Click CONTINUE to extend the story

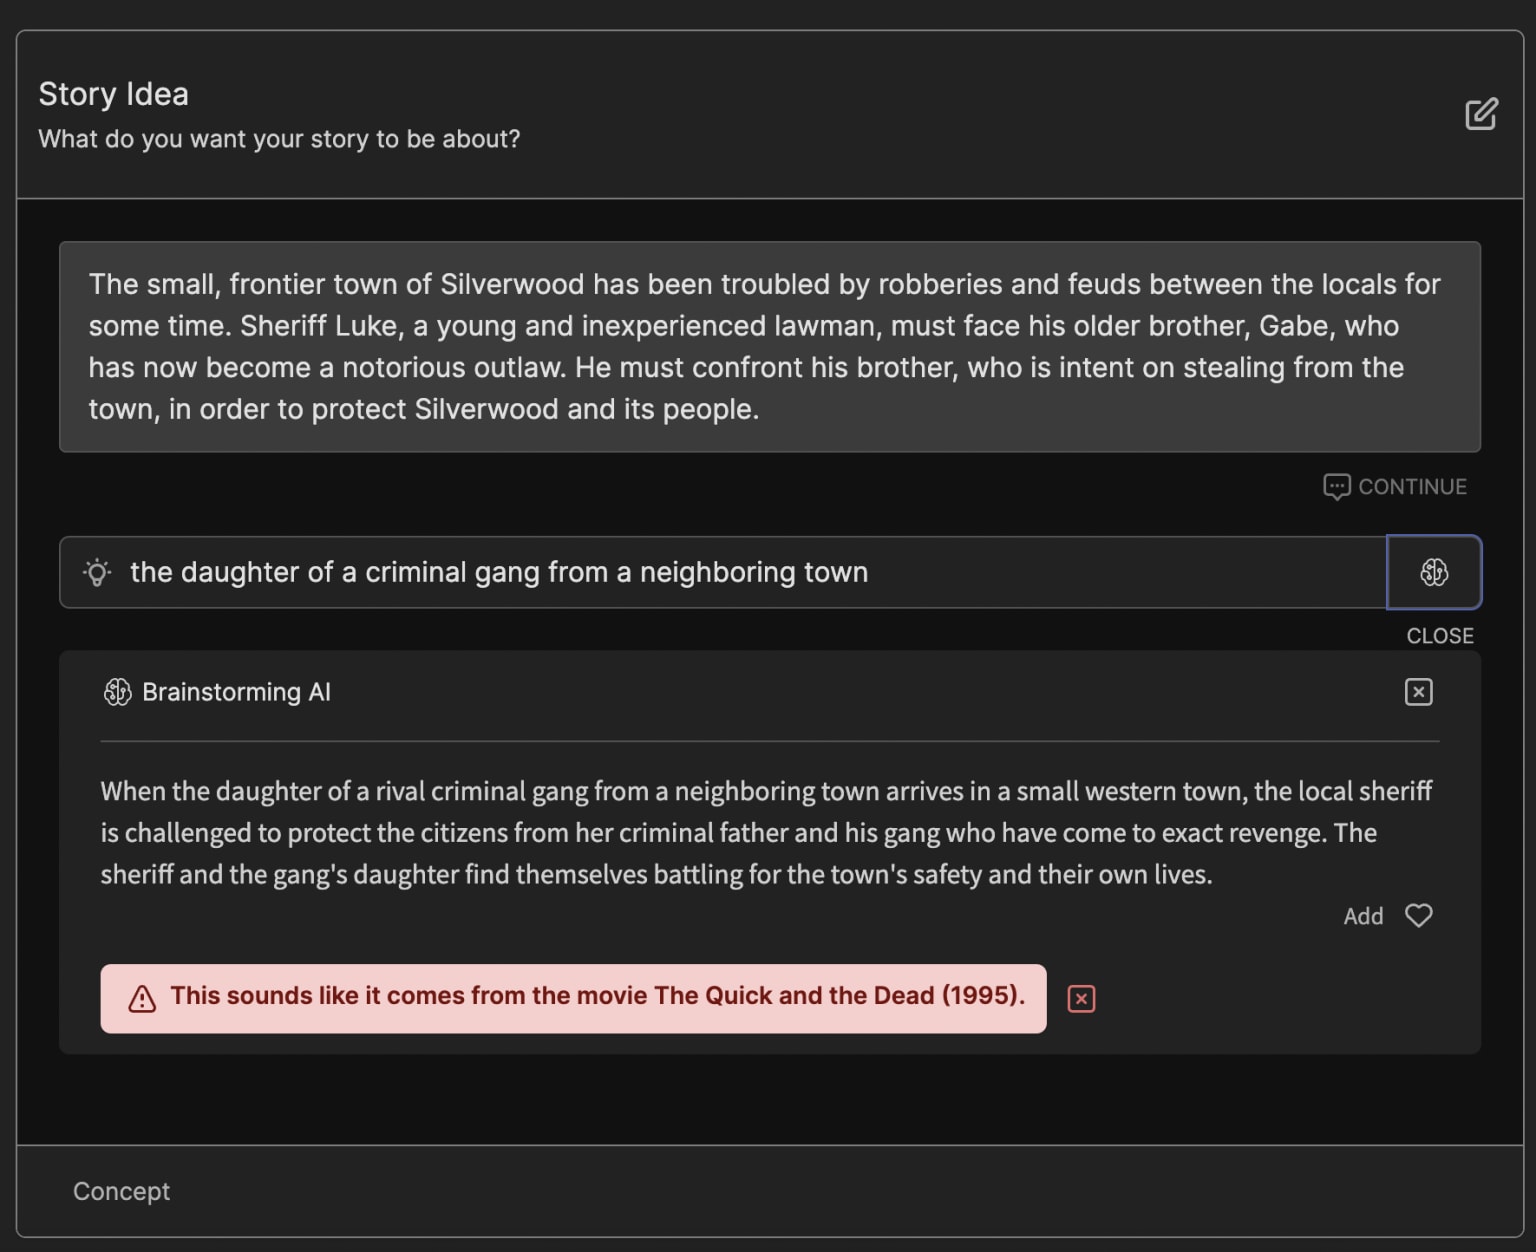[x=1410, y=487]
